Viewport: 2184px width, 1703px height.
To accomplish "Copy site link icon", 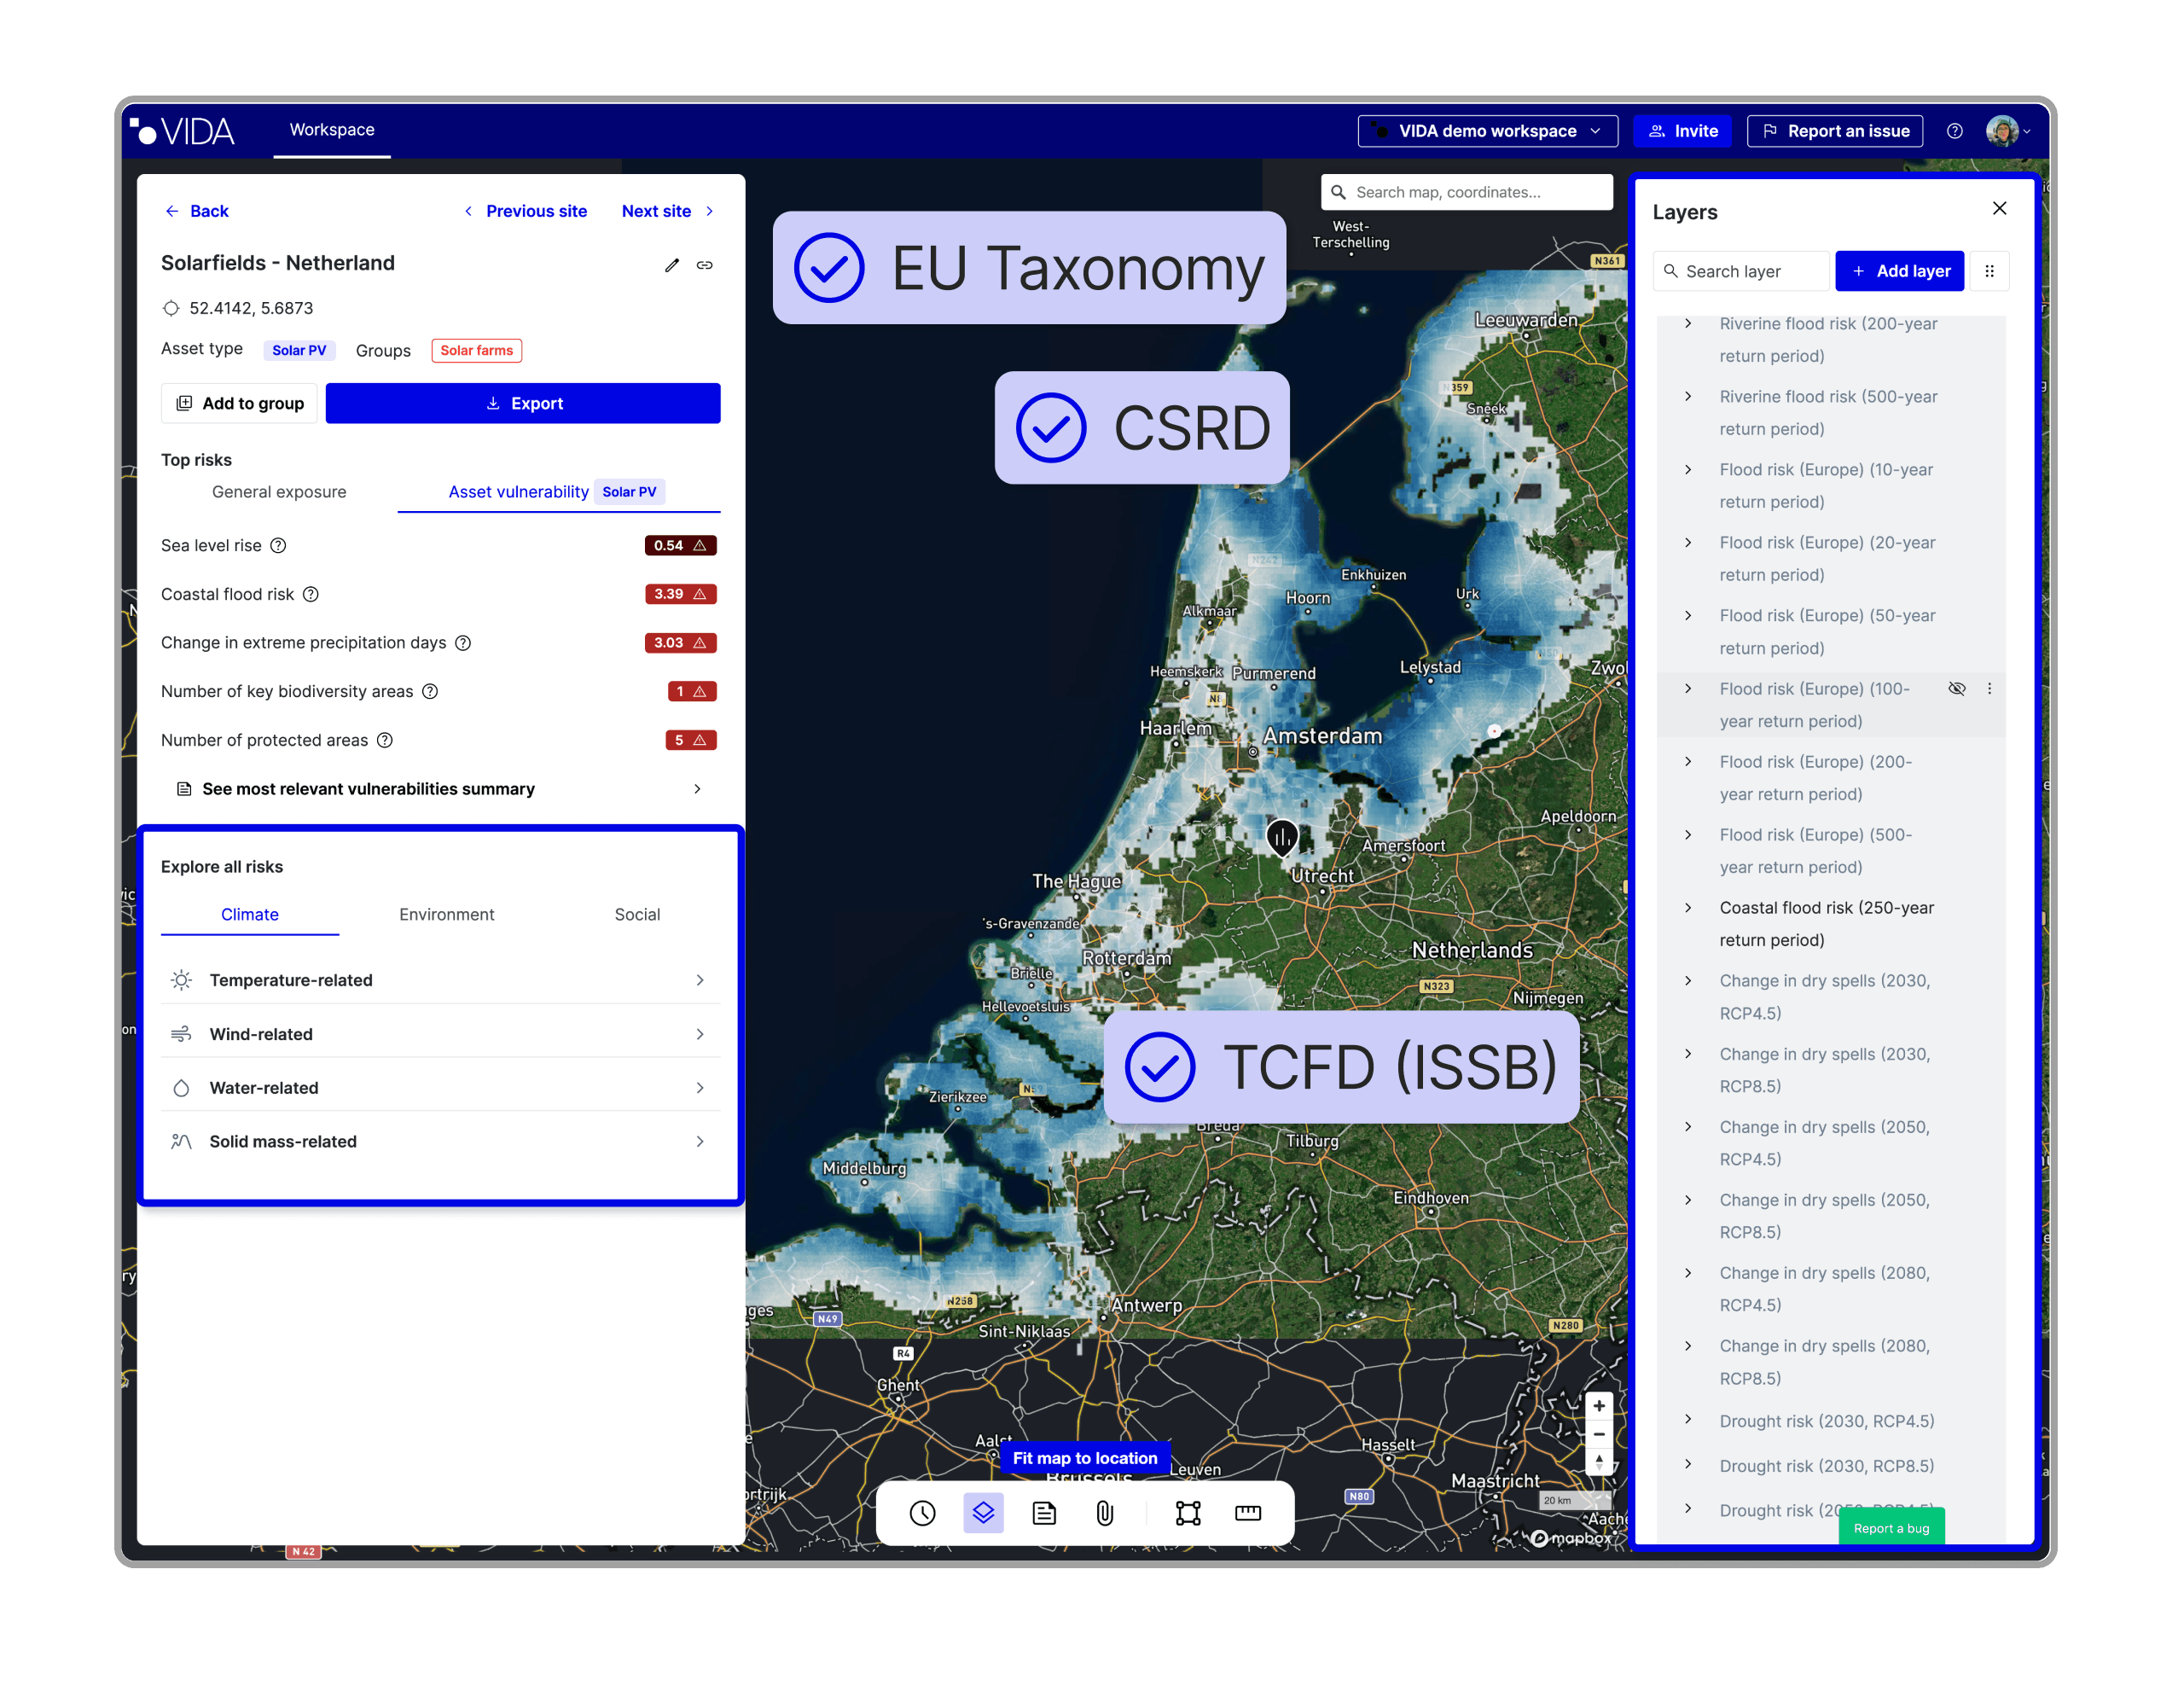I will coord(705,265).
